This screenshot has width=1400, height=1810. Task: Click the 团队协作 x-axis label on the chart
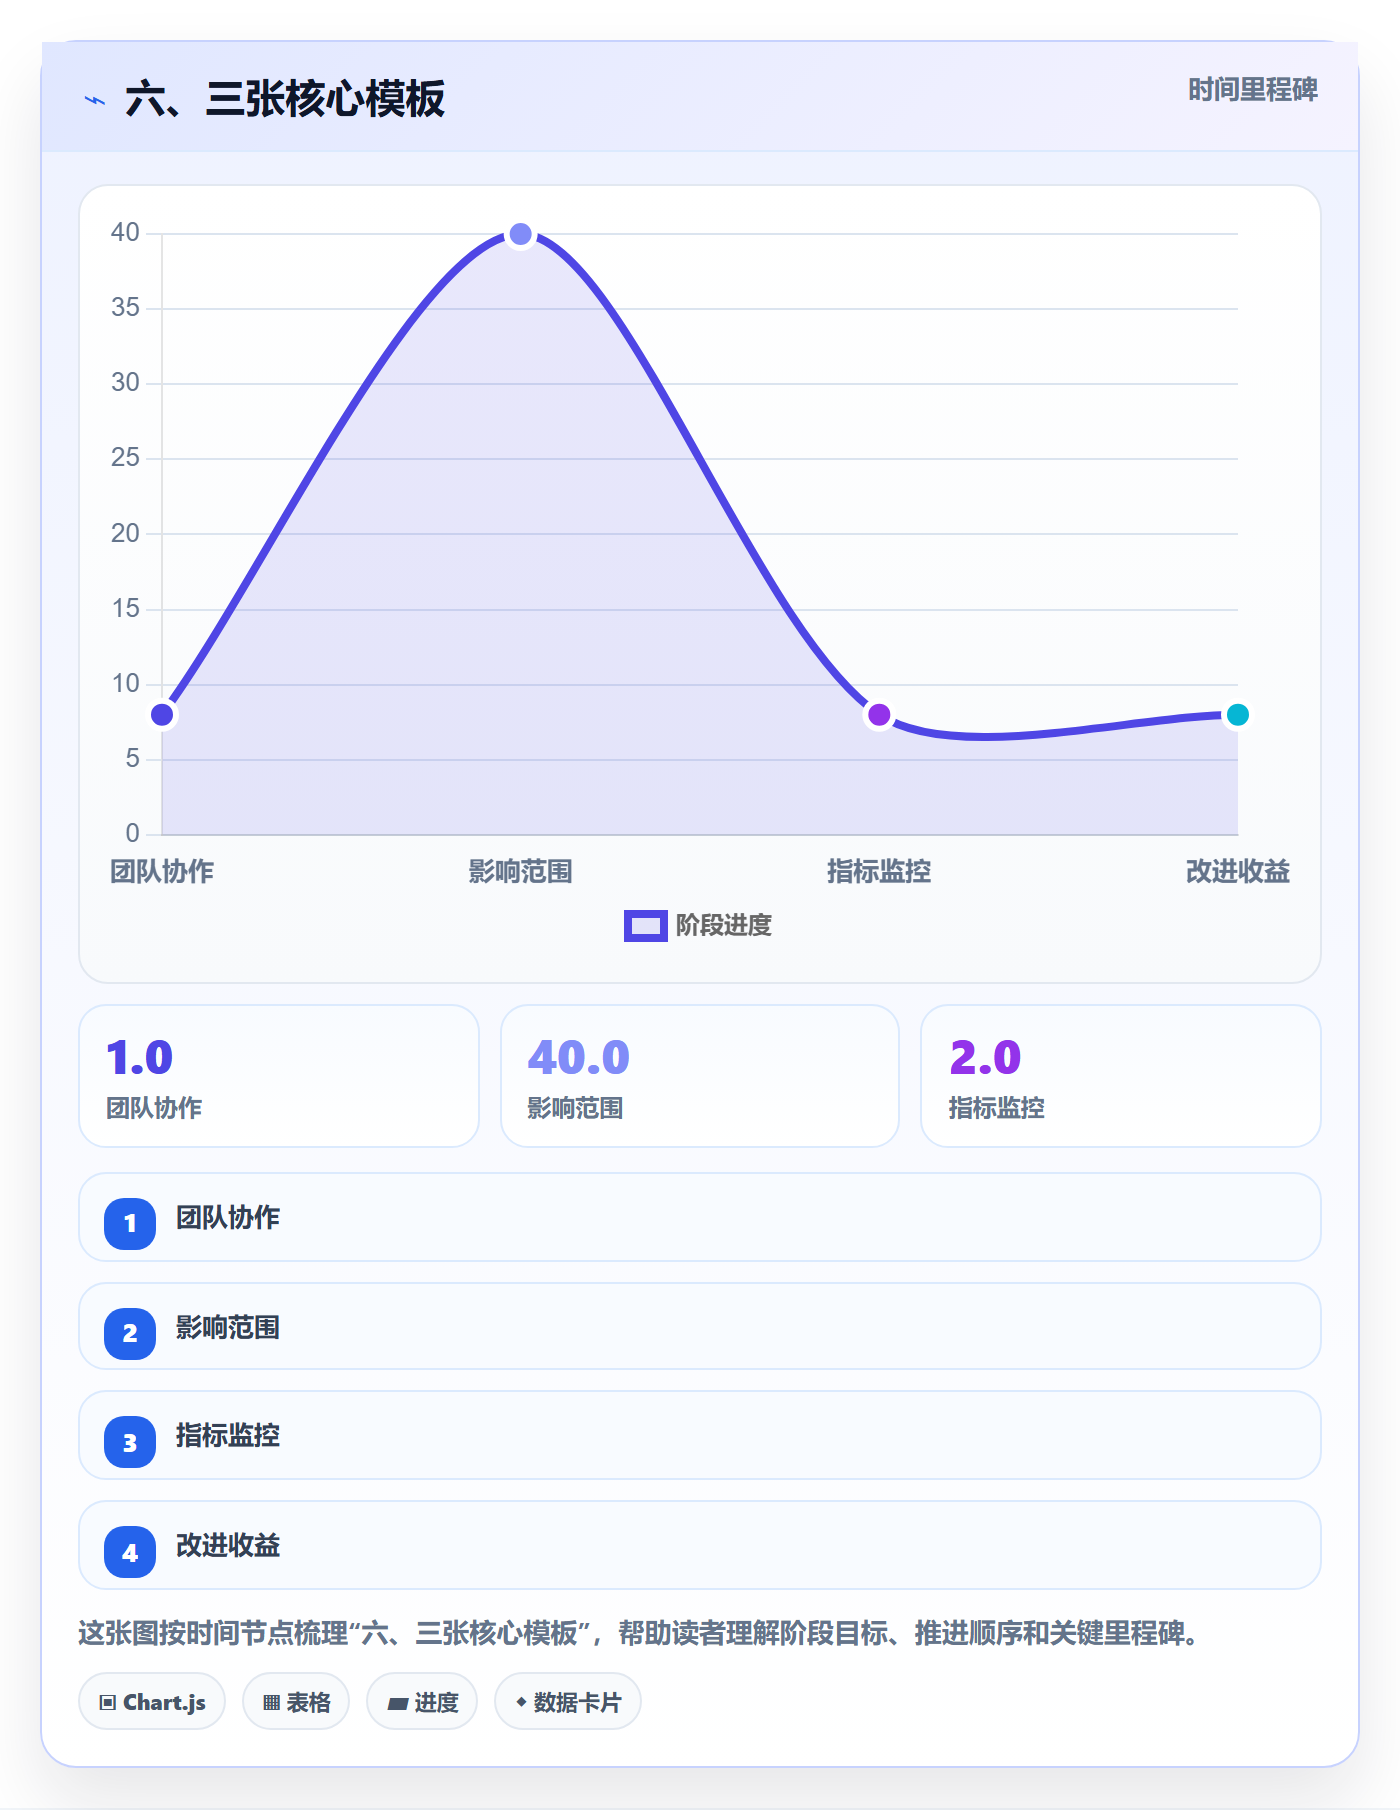click(162, 871)
